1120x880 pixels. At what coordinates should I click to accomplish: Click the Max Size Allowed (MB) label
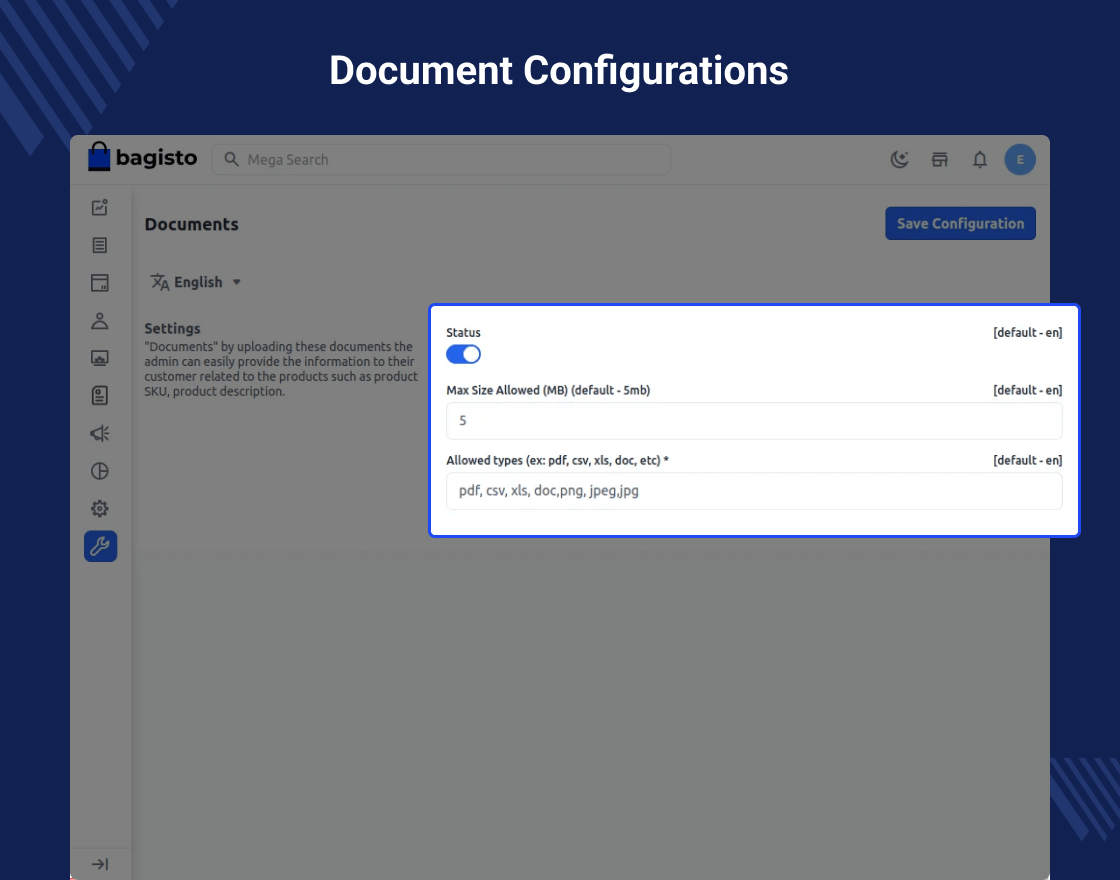tap(548, 390)
